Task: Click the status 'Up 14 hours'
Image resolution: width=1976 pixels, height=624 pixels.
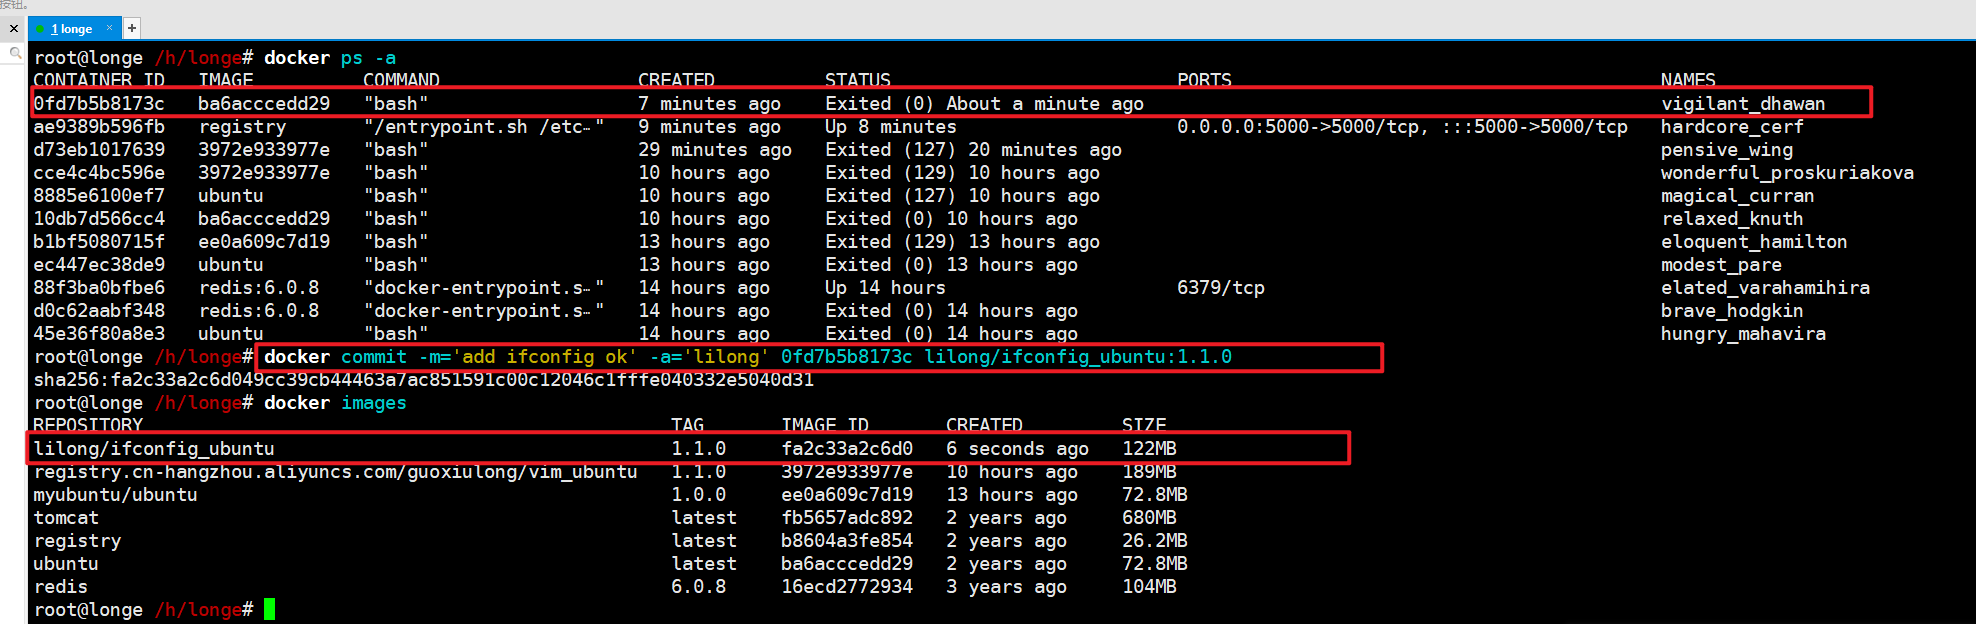Action: (x=885, y=288)
